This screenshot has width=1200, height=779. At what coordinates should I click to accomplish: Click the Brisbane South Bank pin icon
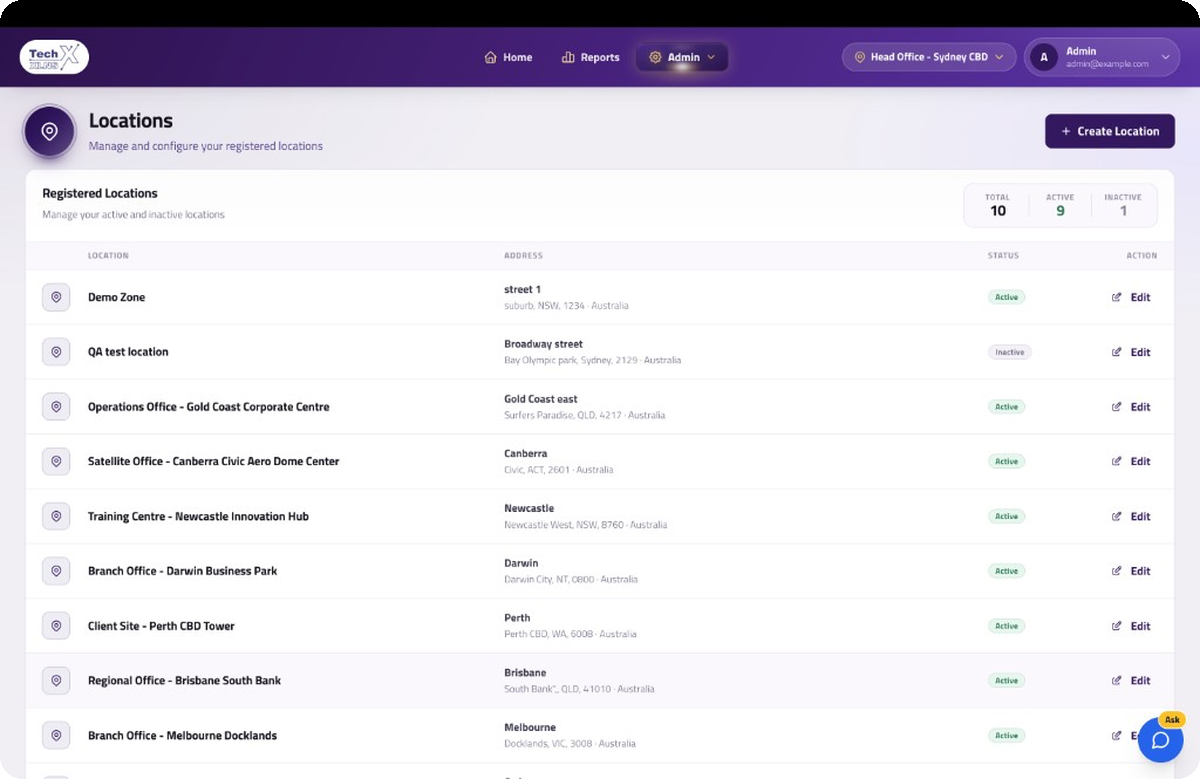56,680
